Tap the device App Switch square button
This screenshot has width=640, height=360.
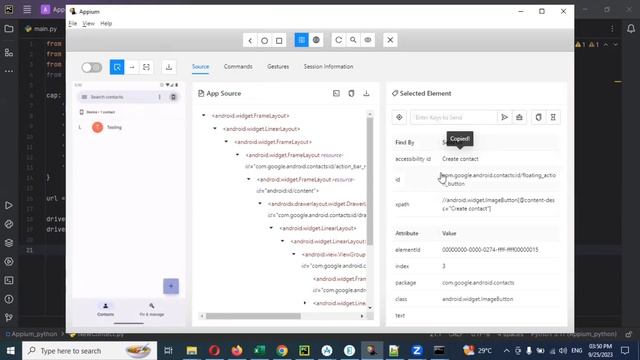[279, 40]
